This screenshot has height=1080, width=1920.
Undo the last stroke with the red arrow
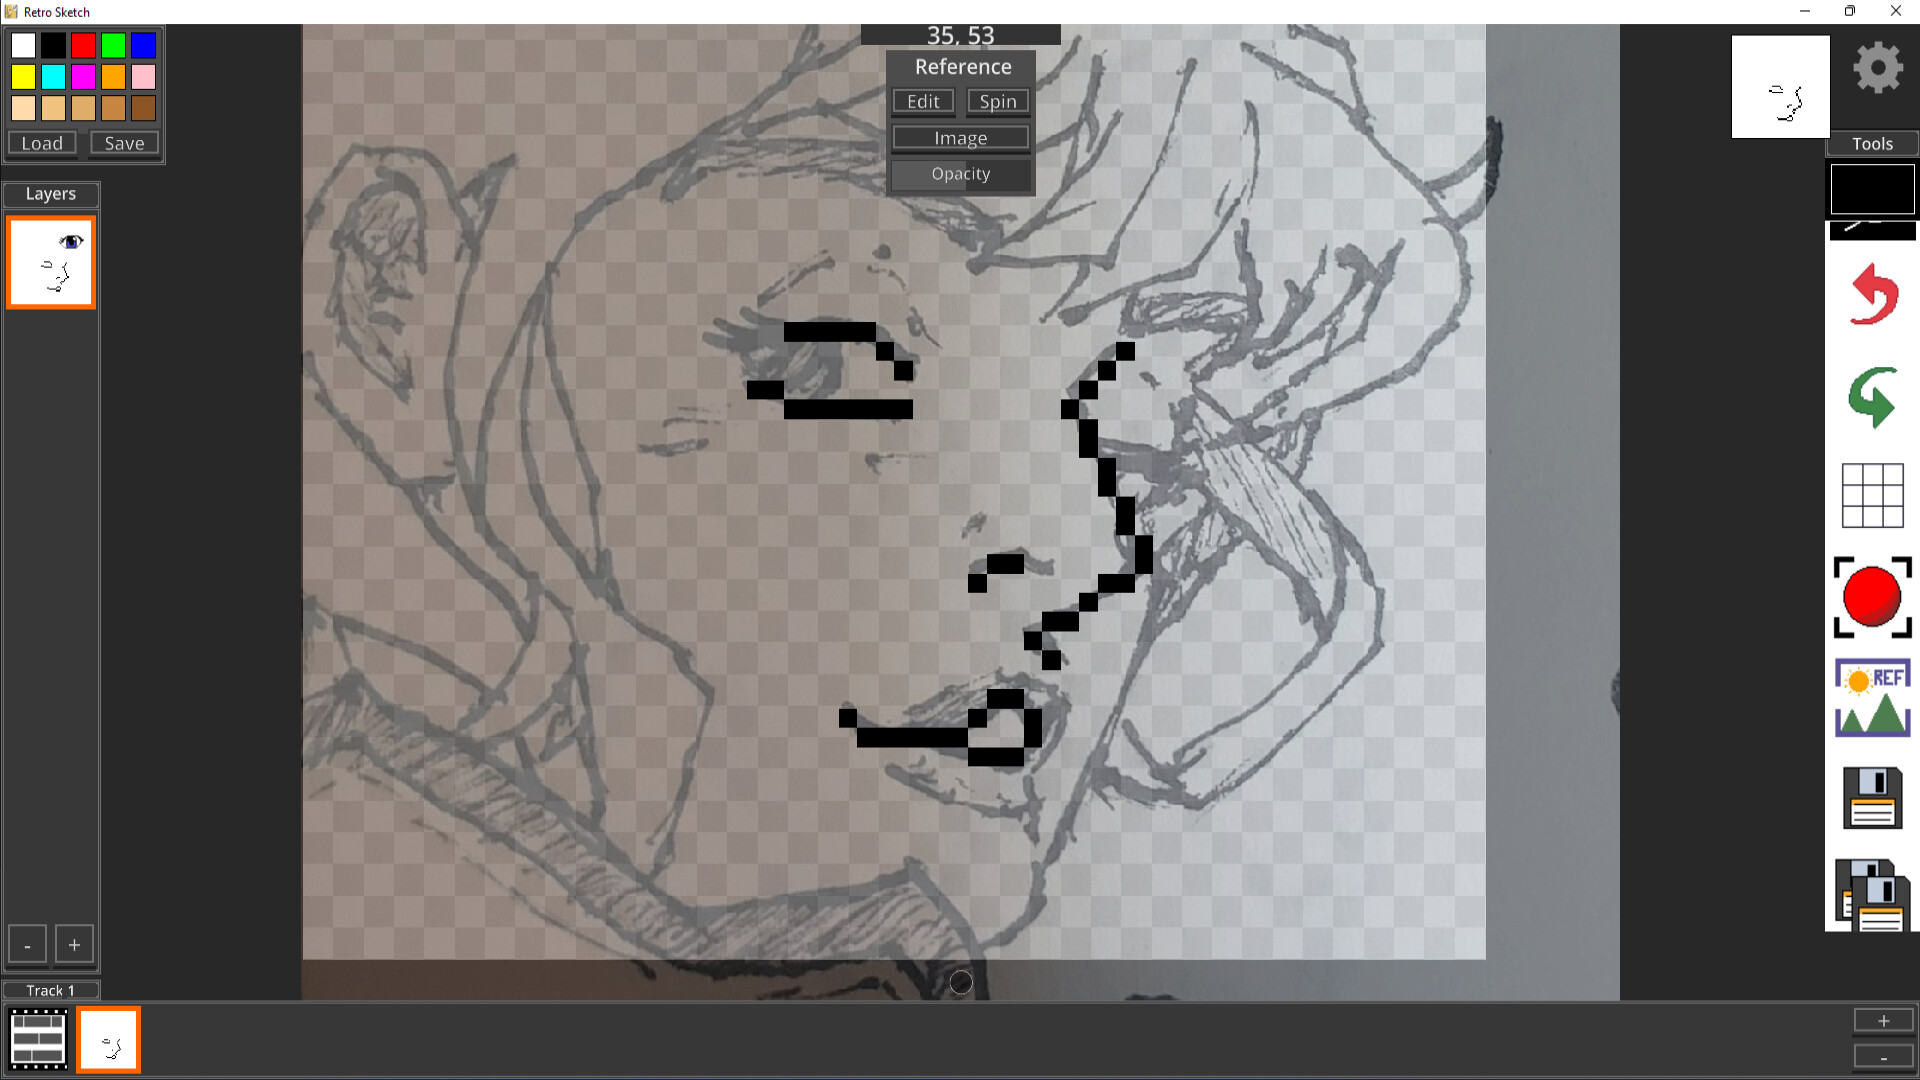click(x=1872, y=294)
